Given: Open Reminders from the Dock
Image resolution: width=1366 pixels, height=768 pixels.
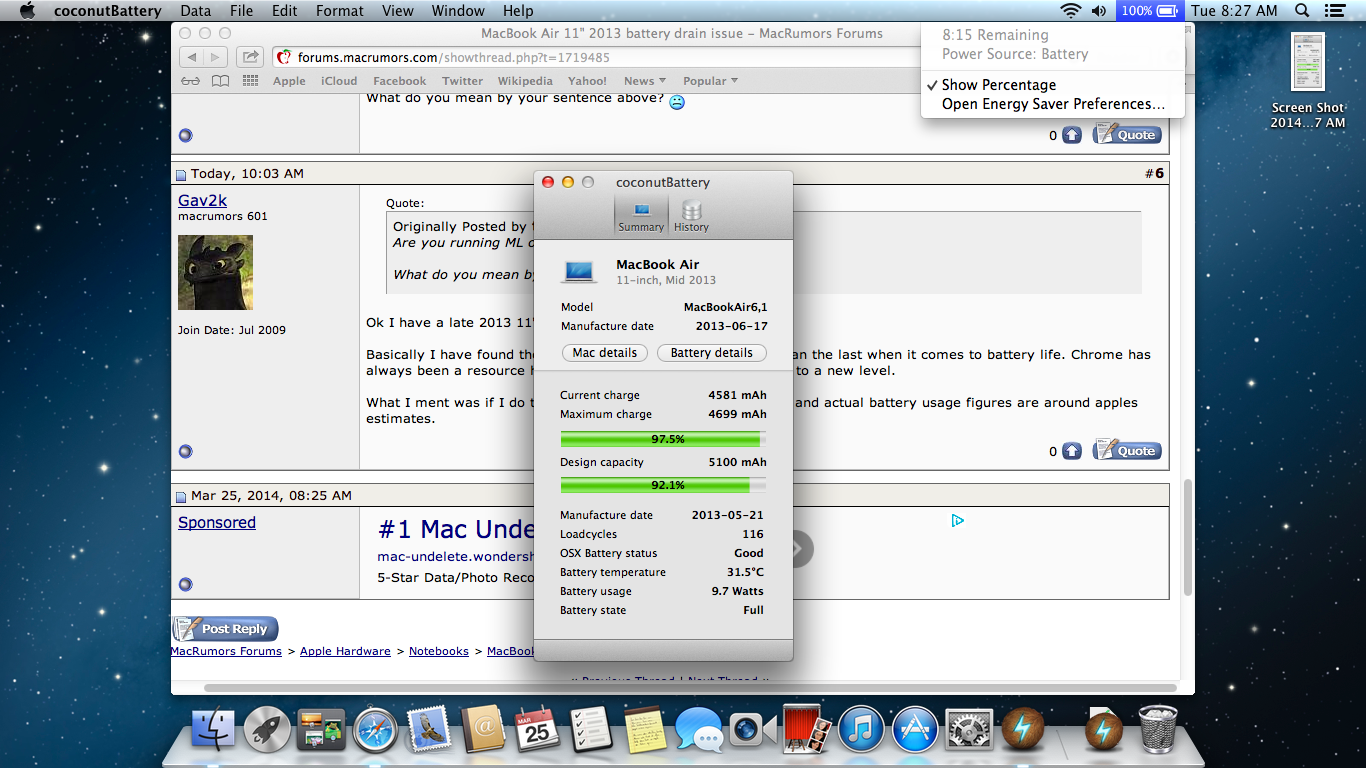Looking at the screenshot, I should (591, 730).
